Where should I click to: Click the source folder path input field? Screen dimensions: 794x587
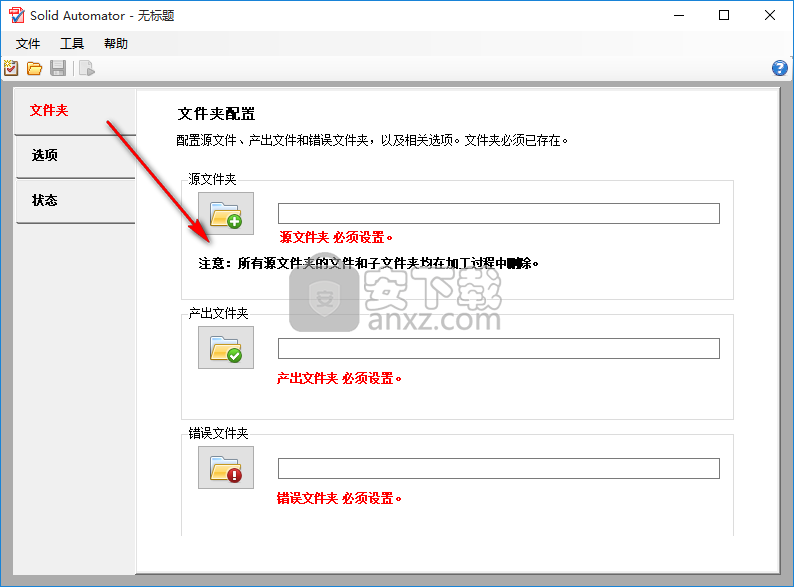[499, 213]
